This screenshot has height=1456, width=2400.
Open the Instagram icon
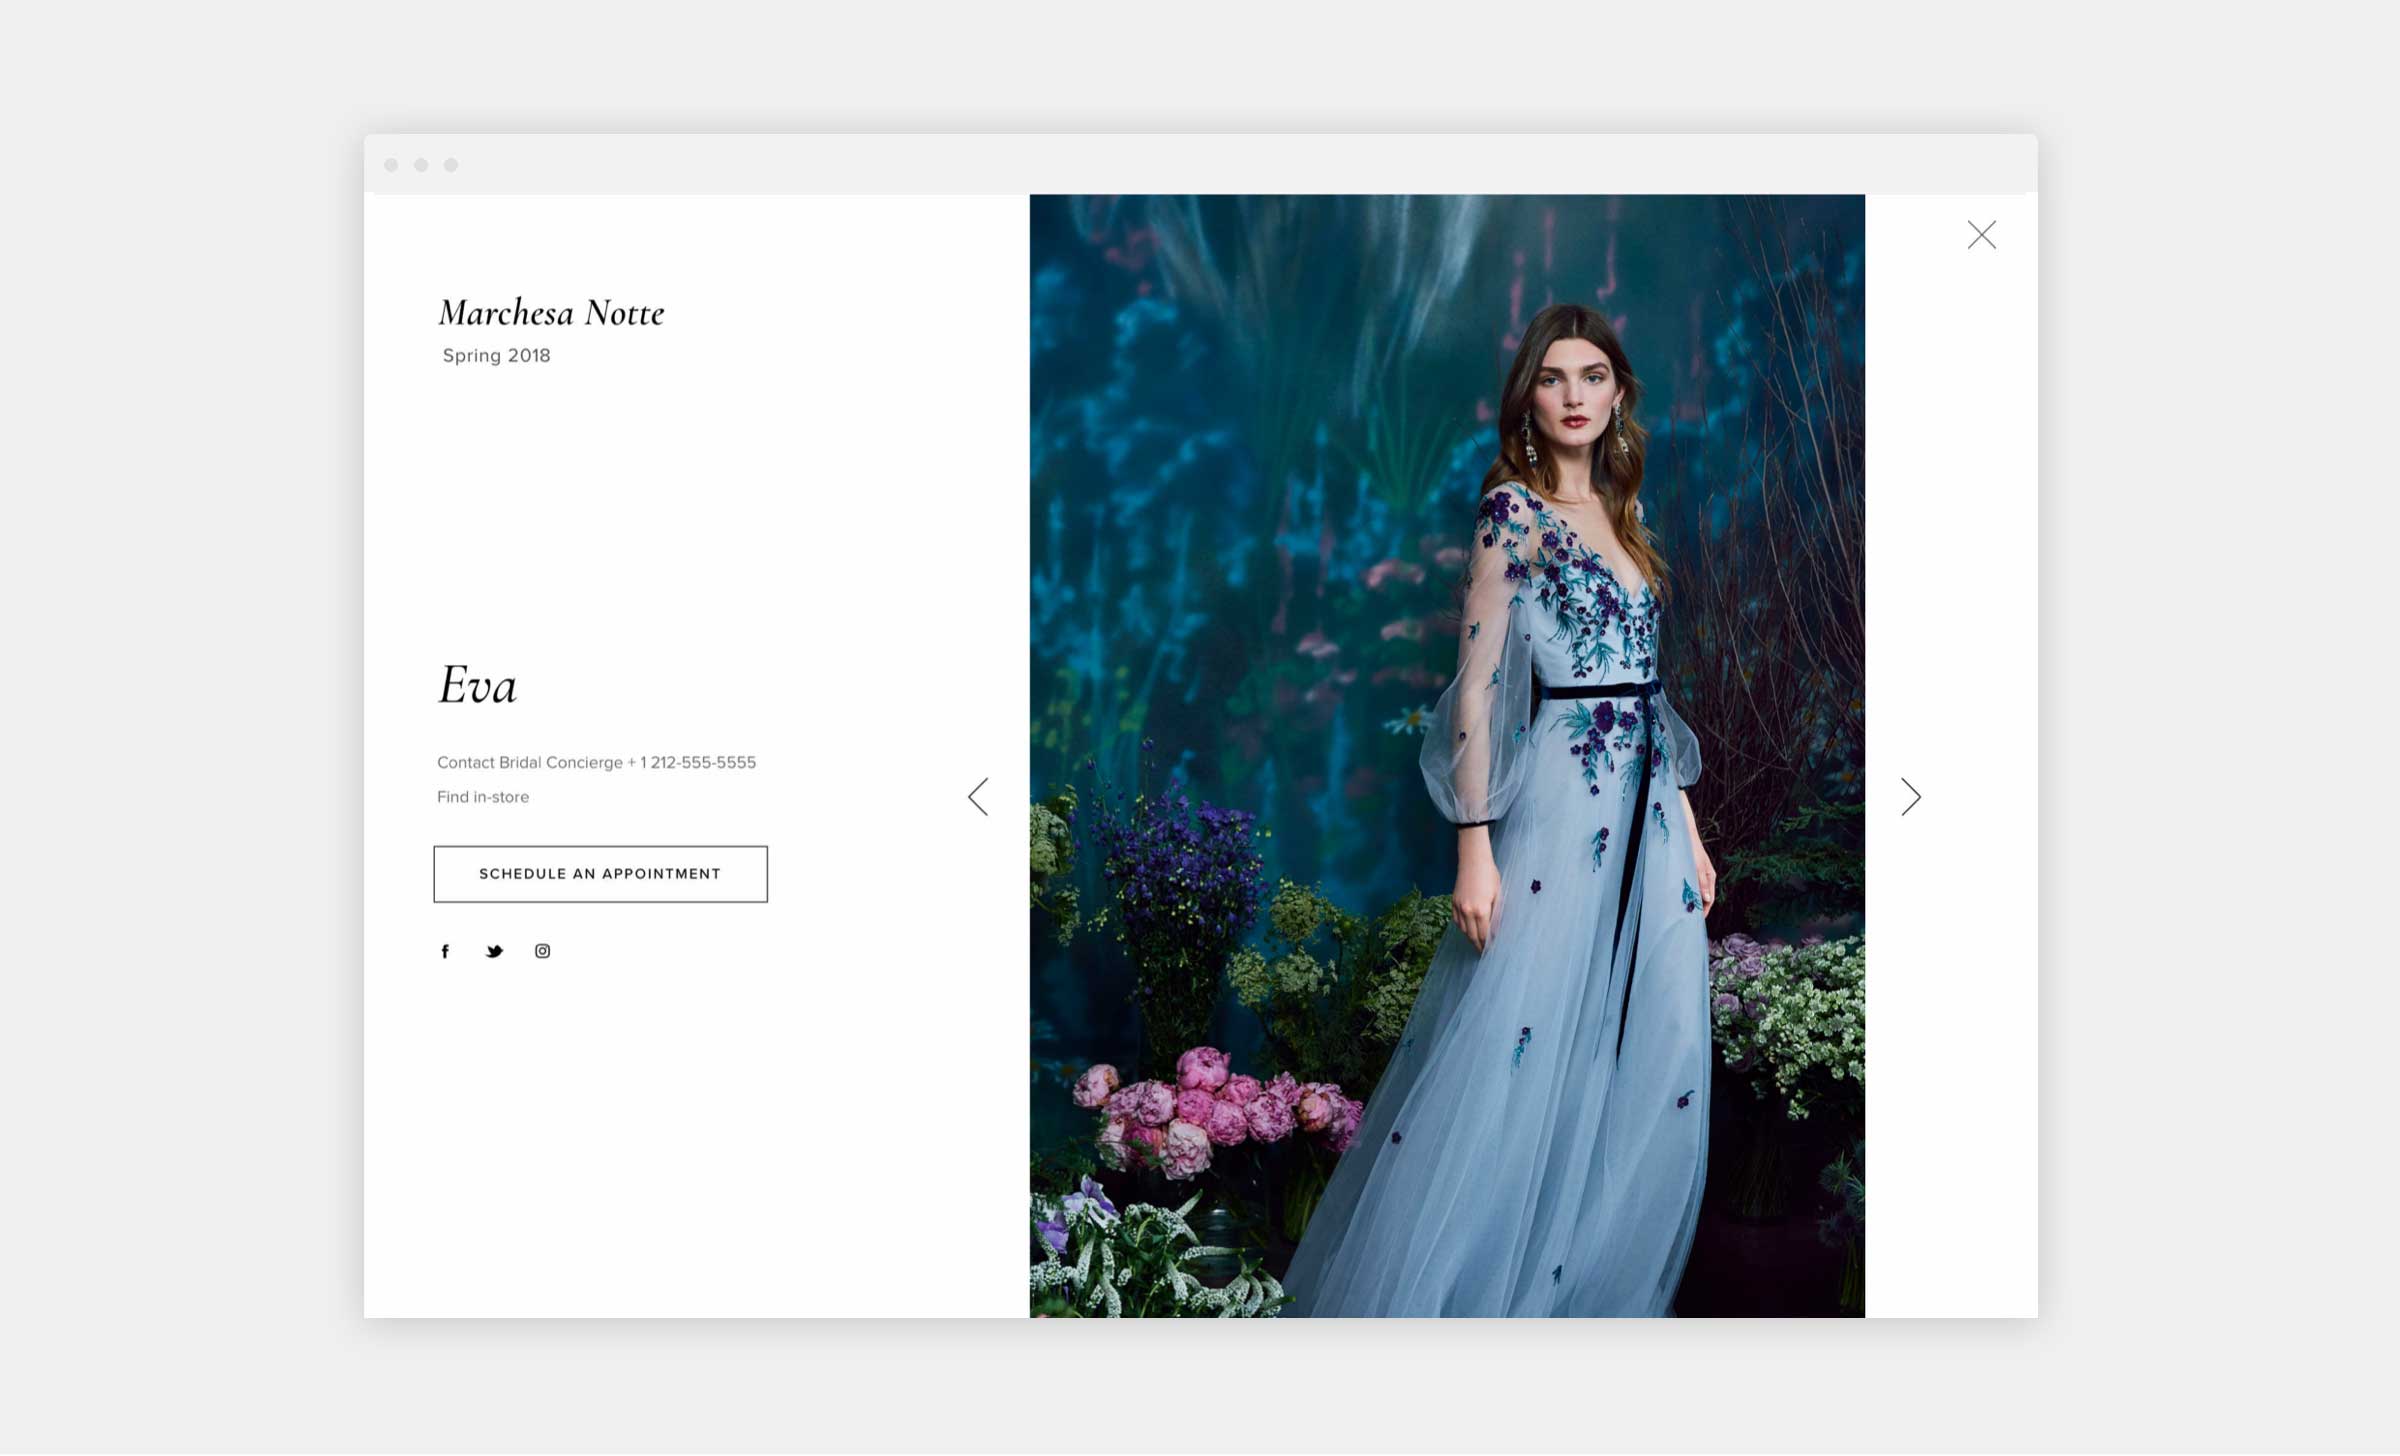pos(542,951)
